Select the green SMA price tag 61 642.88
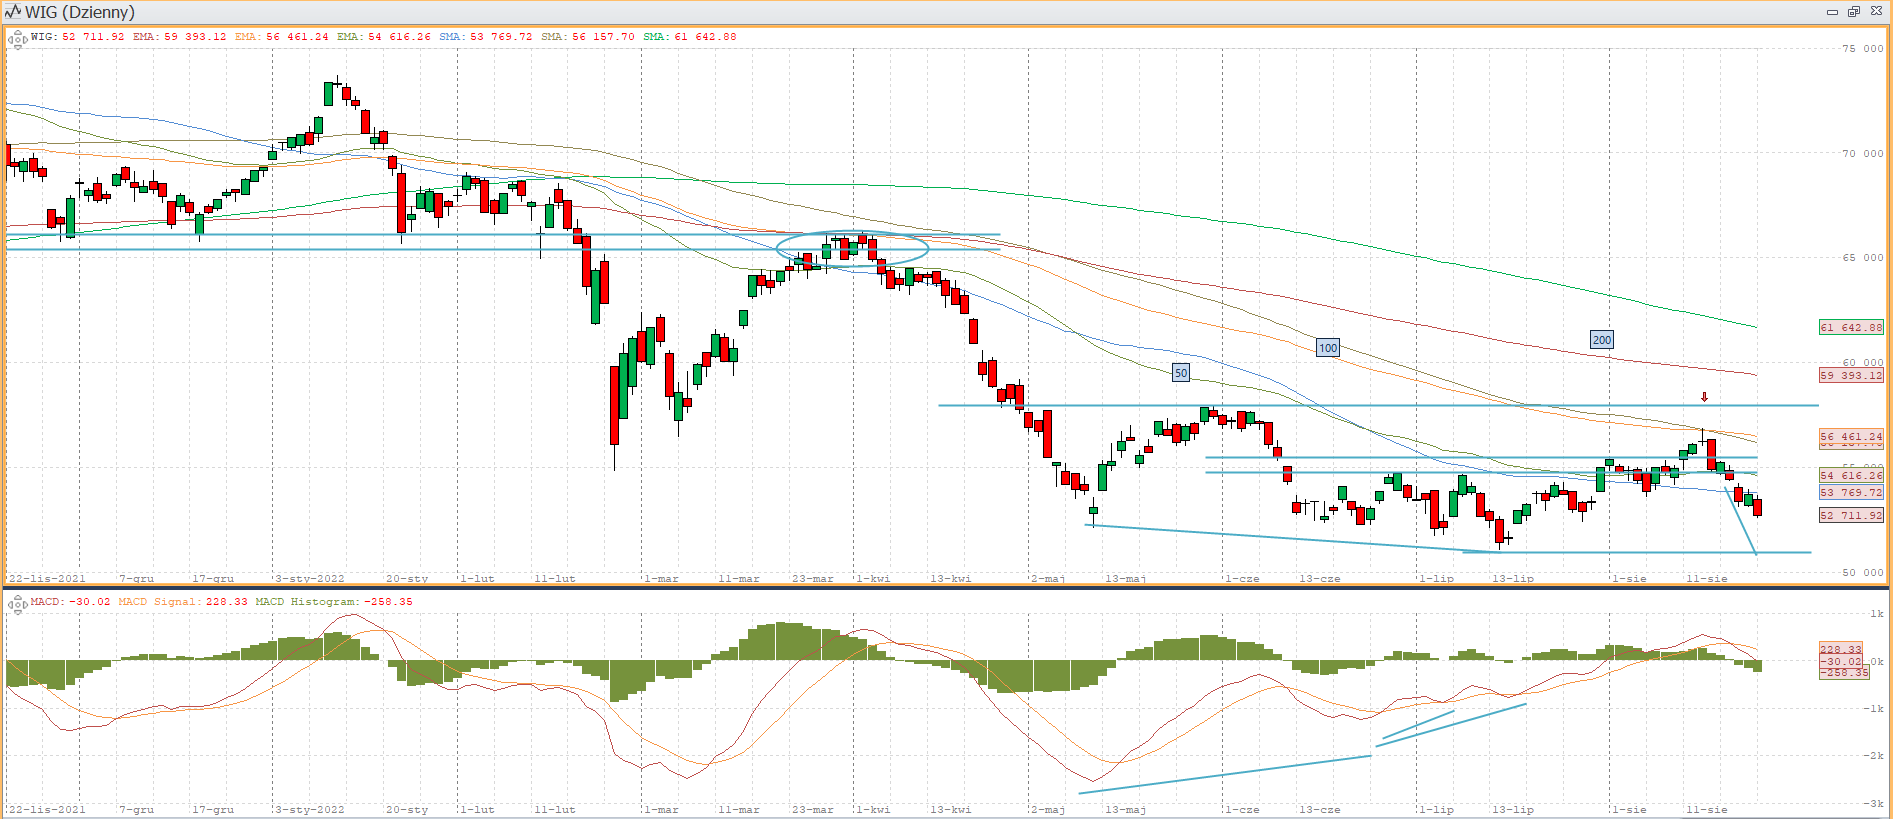Image resolution: width=1893 pixels, height=819 pixels. point(1851,327)
